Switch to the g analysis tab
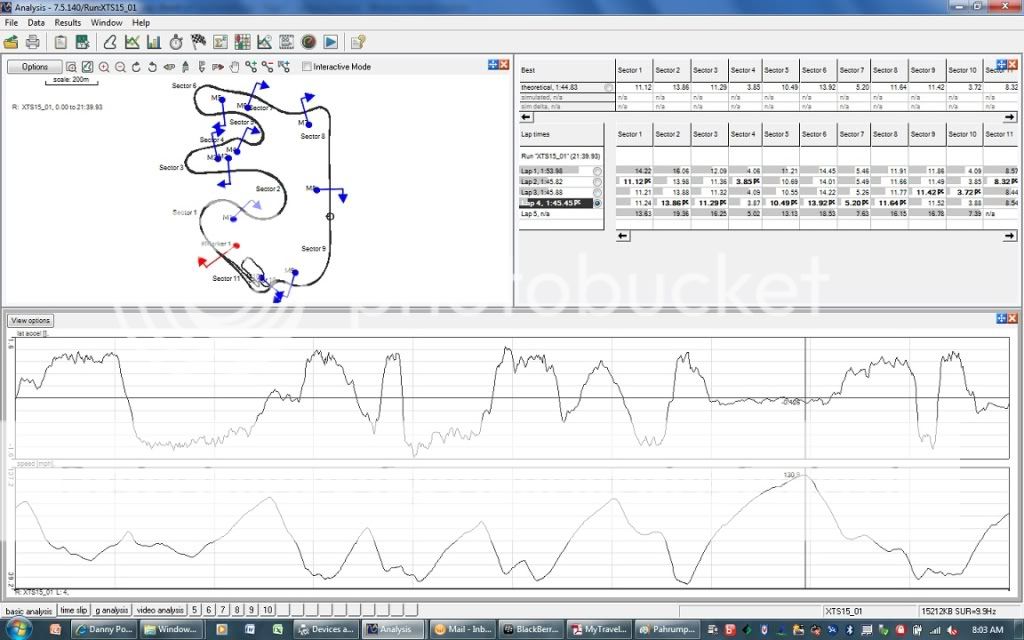The height and width of the screenshot is (640, 1024). click(x=111, y=610)
